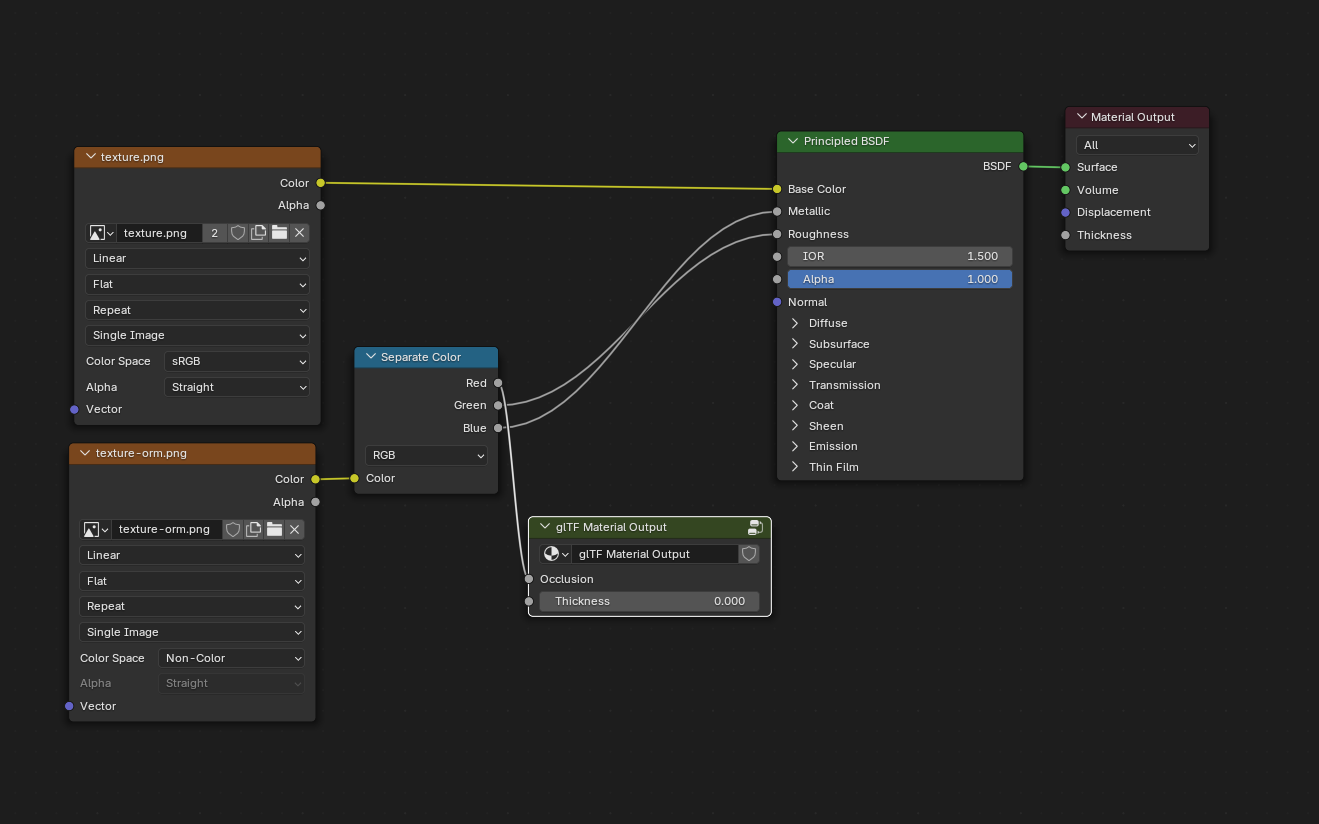
Task: Click the IOR value field
Action: [x=899, y=256]
